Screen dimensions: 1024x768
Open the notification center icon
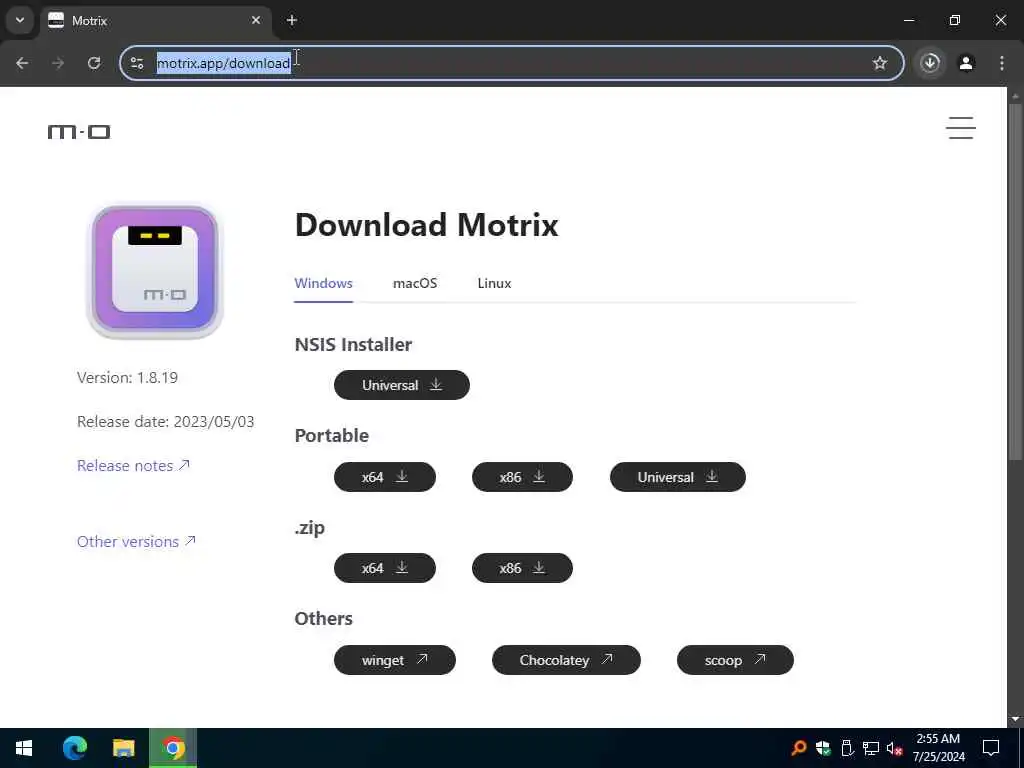991,748
